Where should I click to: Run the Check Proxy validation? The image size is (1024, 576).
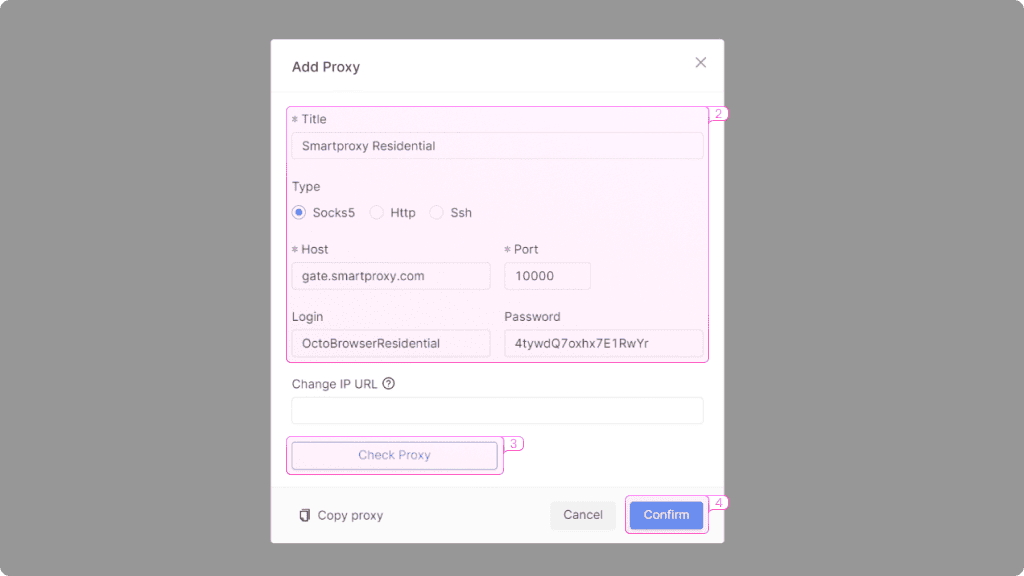tap(393, 455)
